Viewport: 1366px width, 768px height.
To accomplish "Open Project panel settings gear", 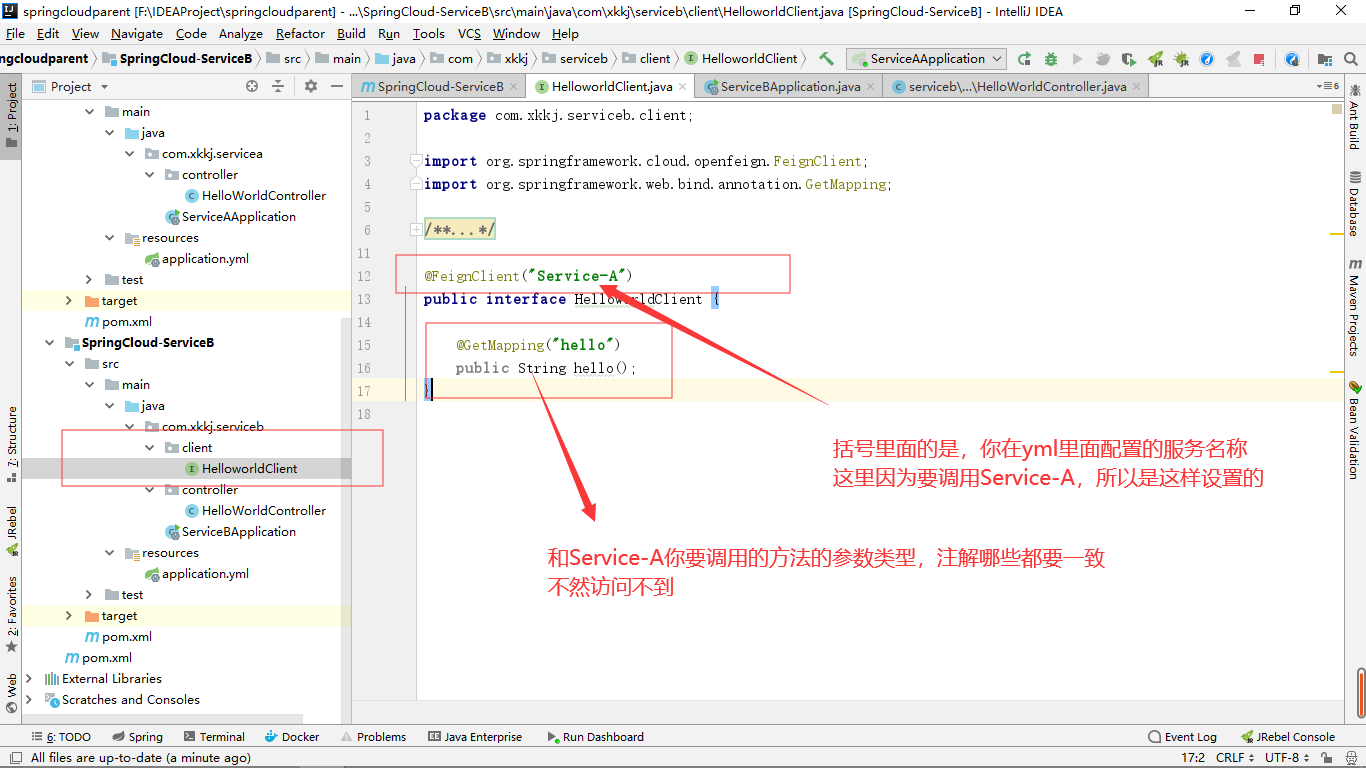I will pos(310,87).
